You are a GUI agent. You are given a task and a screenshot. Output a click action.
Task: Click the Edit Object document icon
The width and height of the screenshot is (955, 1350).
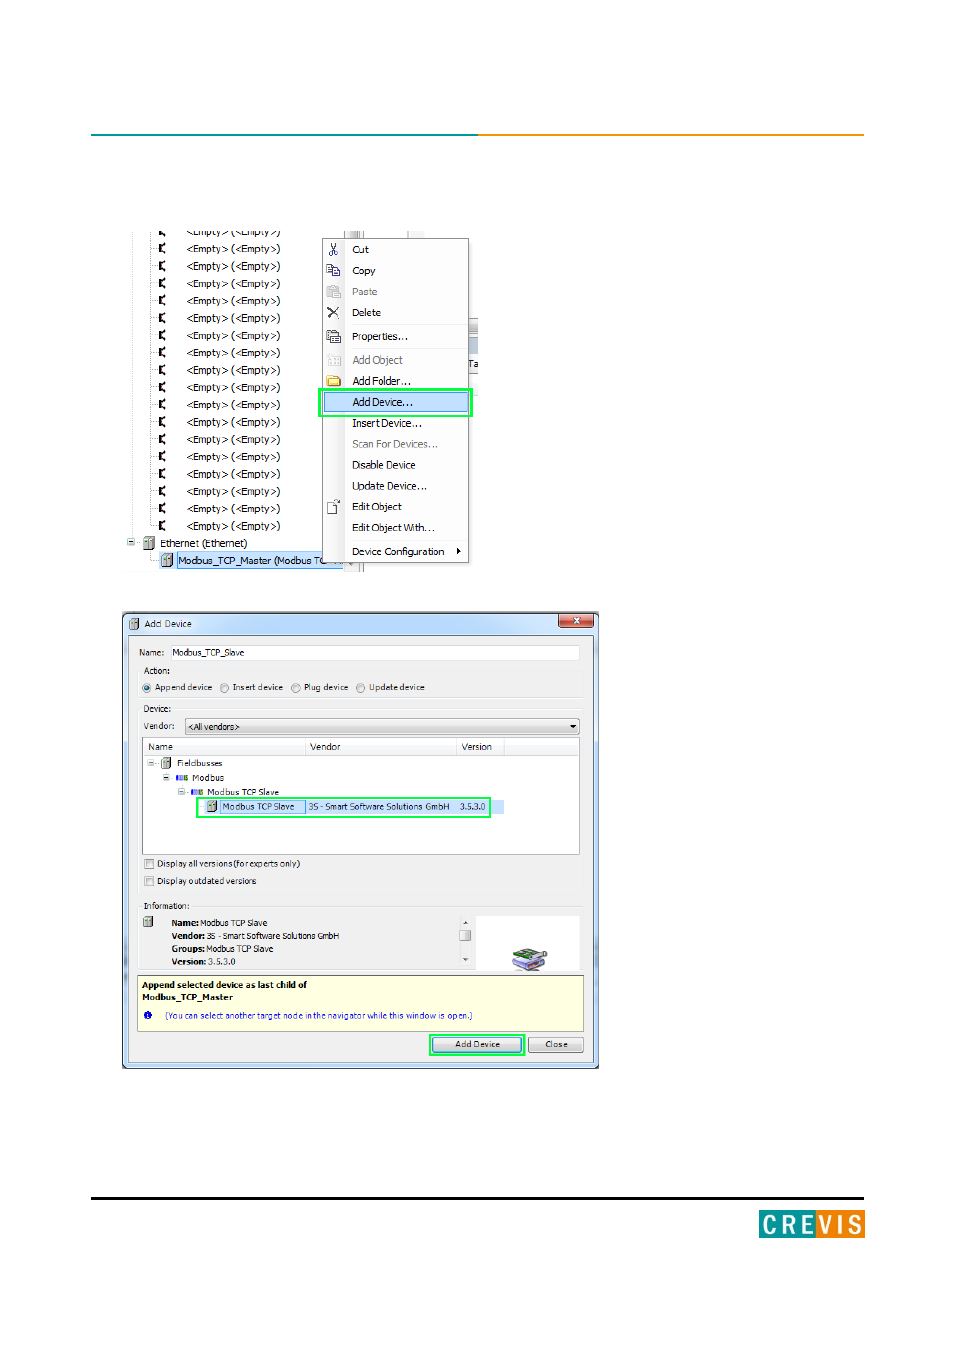333,507
